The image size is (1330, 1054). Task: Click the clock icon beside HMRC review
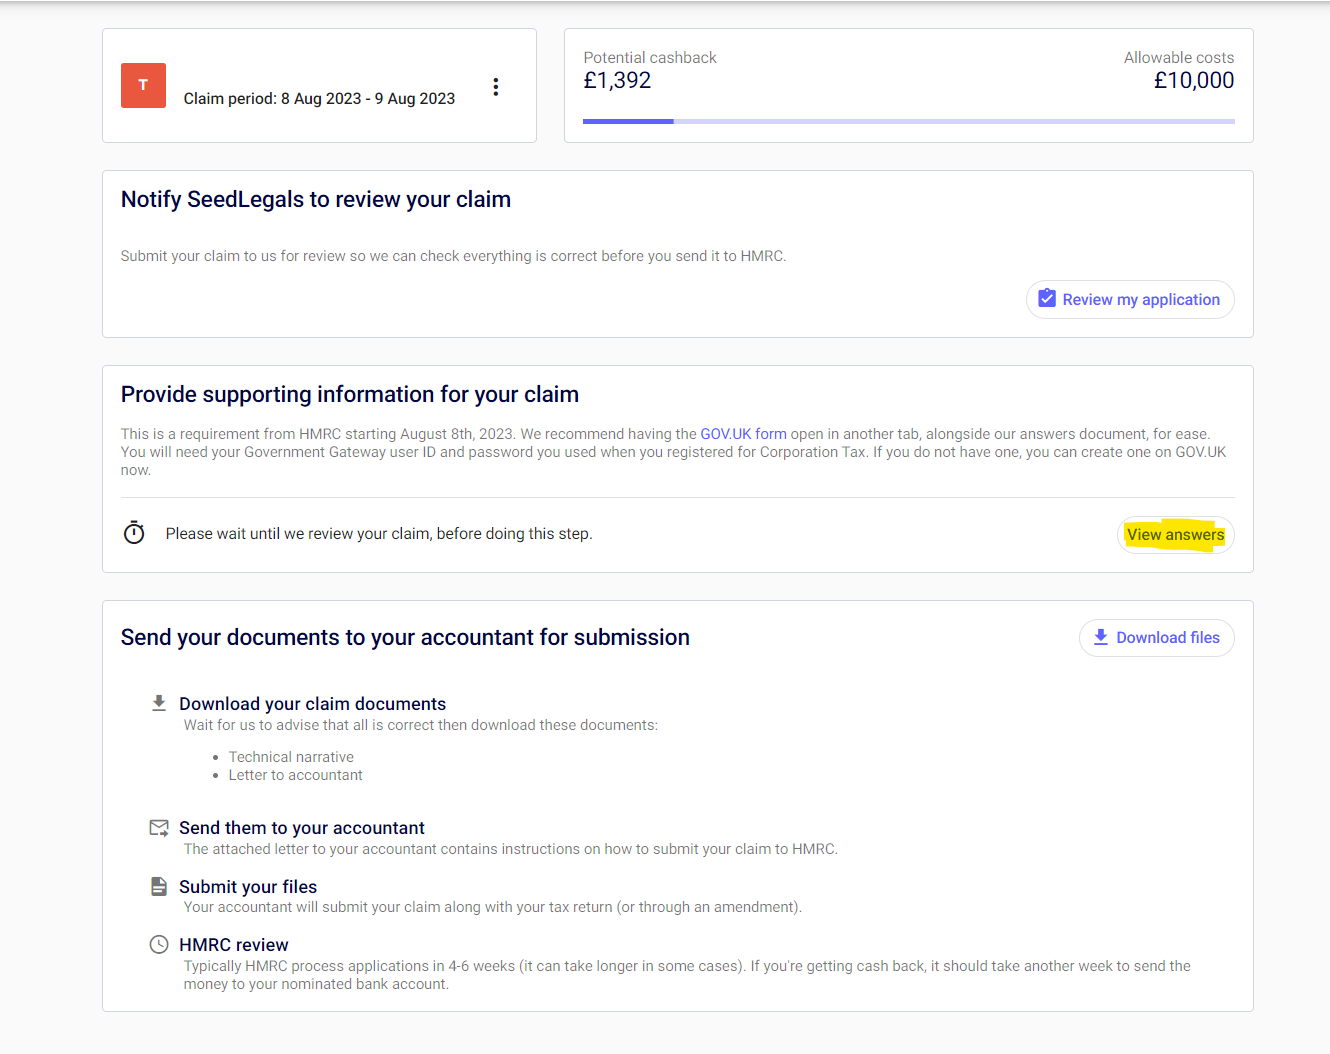click(x=159, y=945)
